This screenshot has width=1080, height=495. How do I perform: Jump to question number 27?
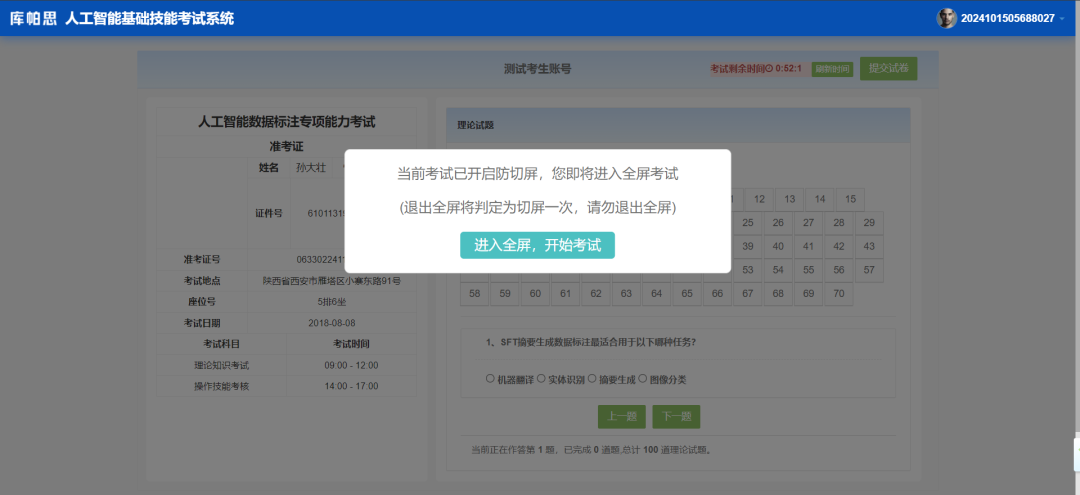(x=809, y=223)
